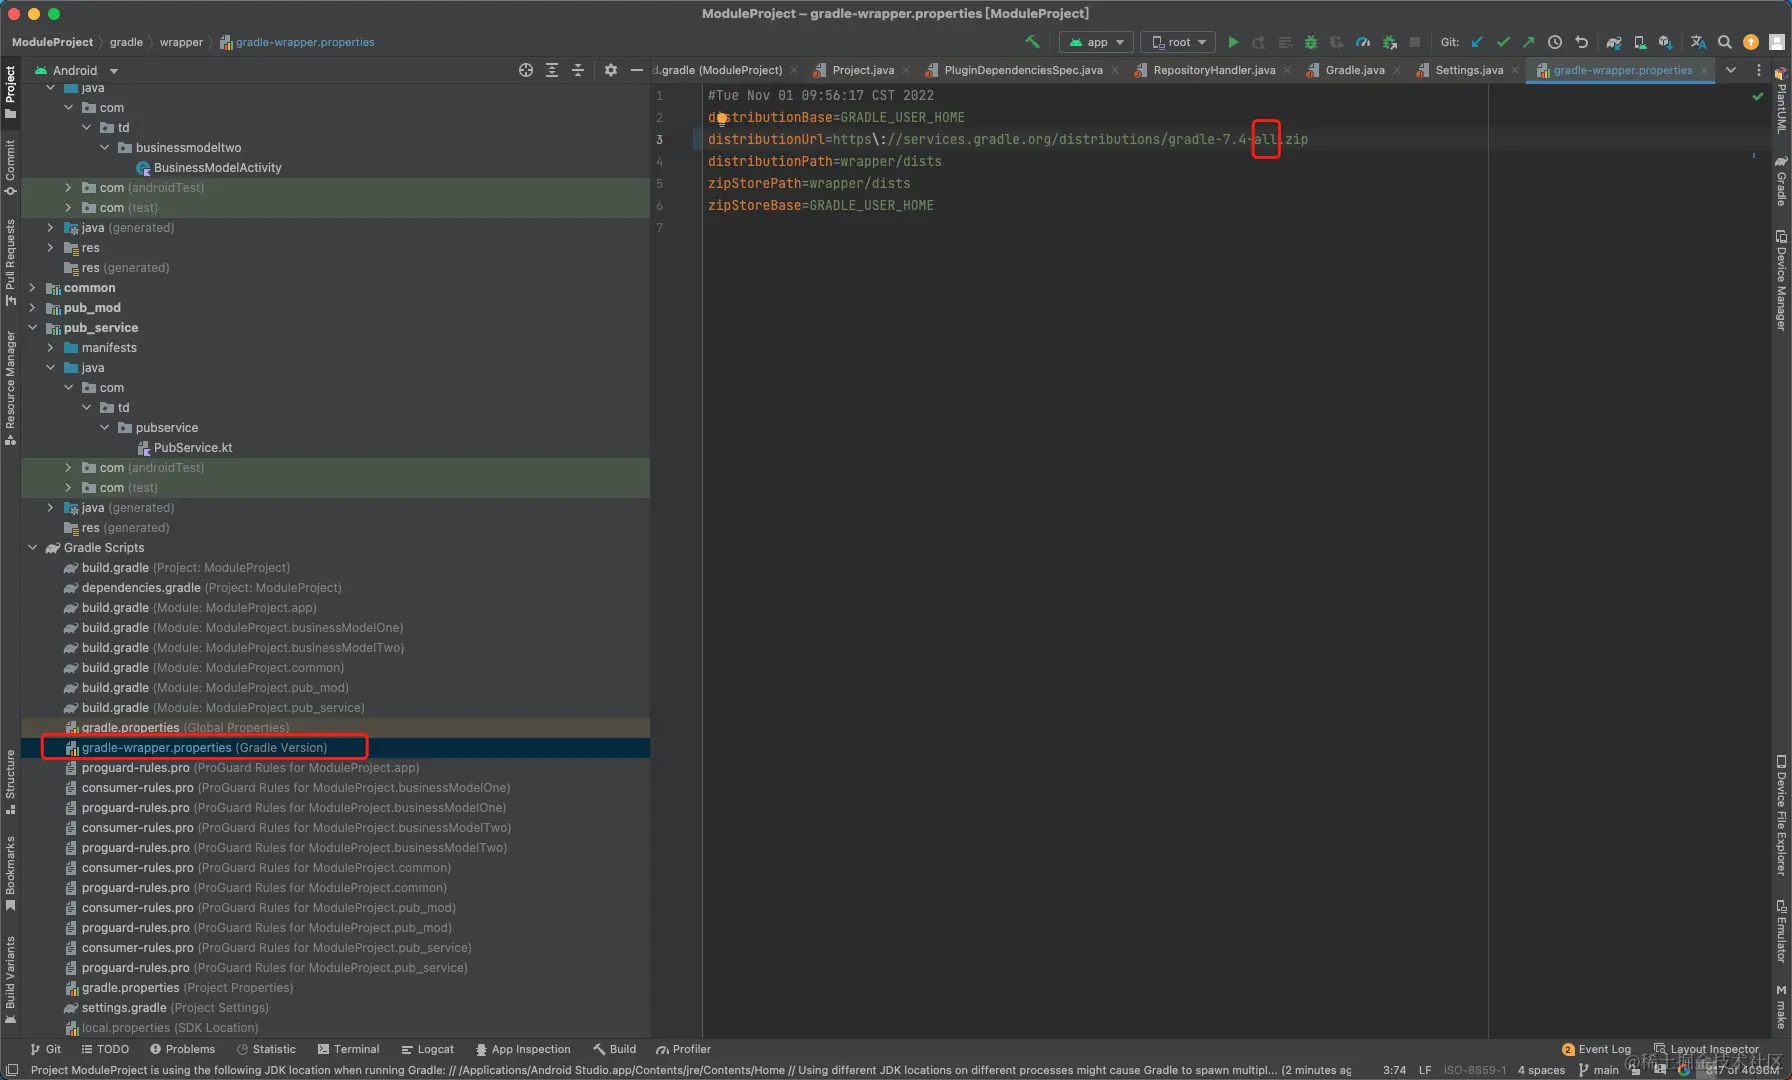1792x1080 pixels.
Task: Start debugging with the green bug icon
Action: [1311, 42]
